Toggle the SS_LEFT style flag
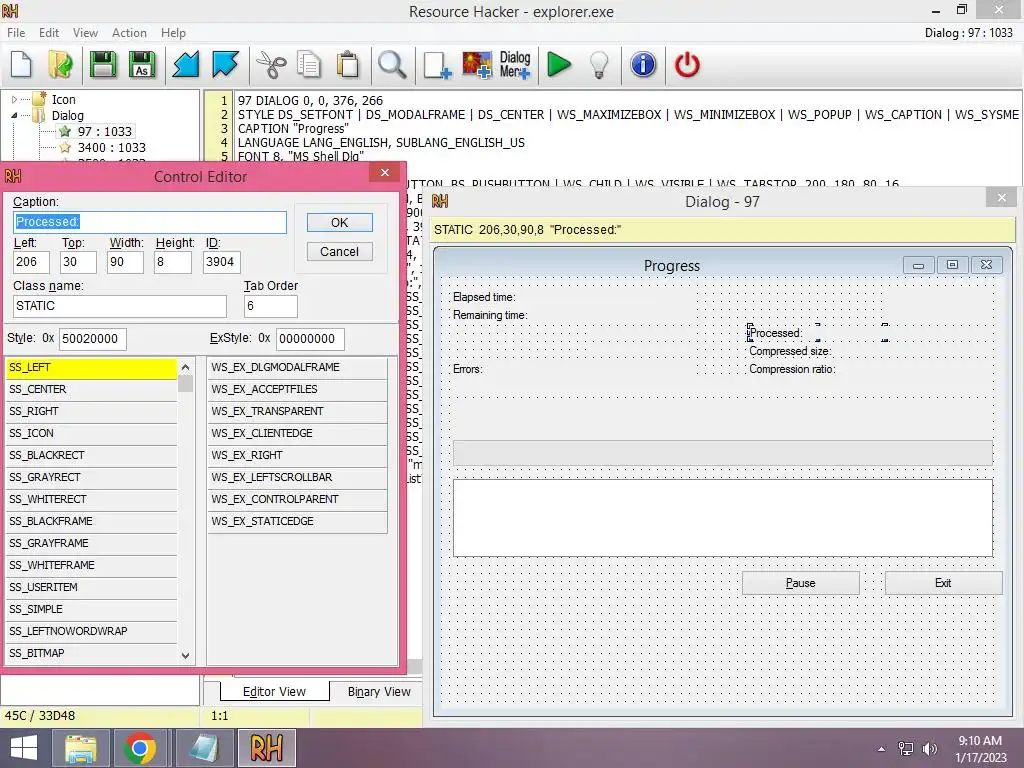This screenshot has height=768, width=1024. pyautogui.click(x=91, y=368)
